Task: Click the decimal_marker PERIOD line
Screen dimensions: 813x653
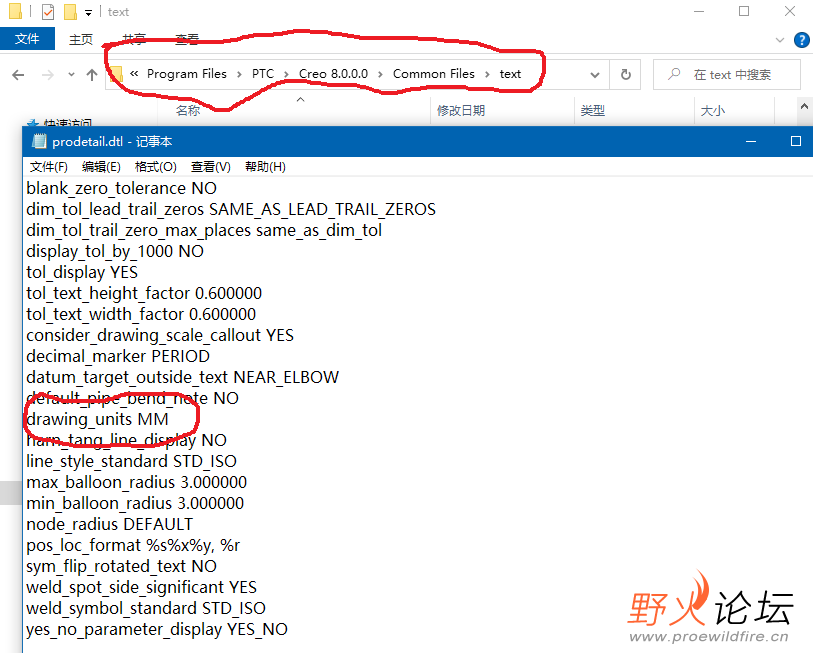Action: coord(118,356)
